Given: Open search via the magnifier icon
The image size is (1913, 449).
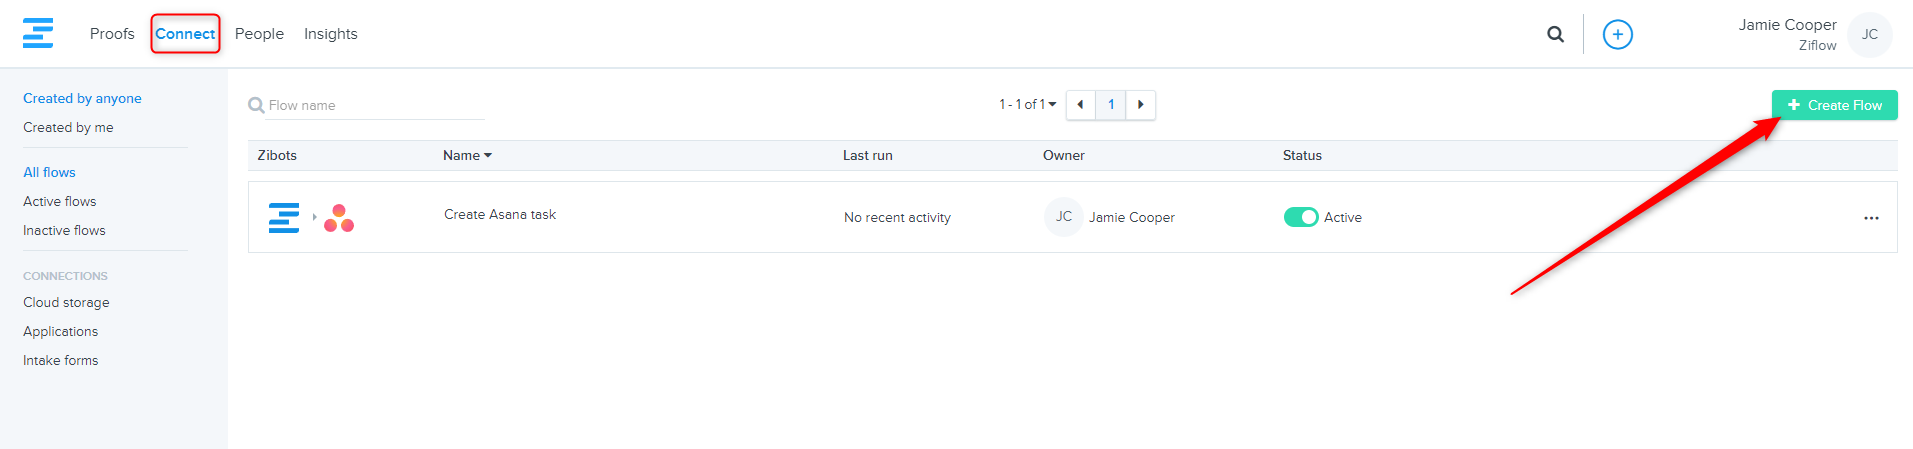Looking at the screenshot, I should [1555, 34].
